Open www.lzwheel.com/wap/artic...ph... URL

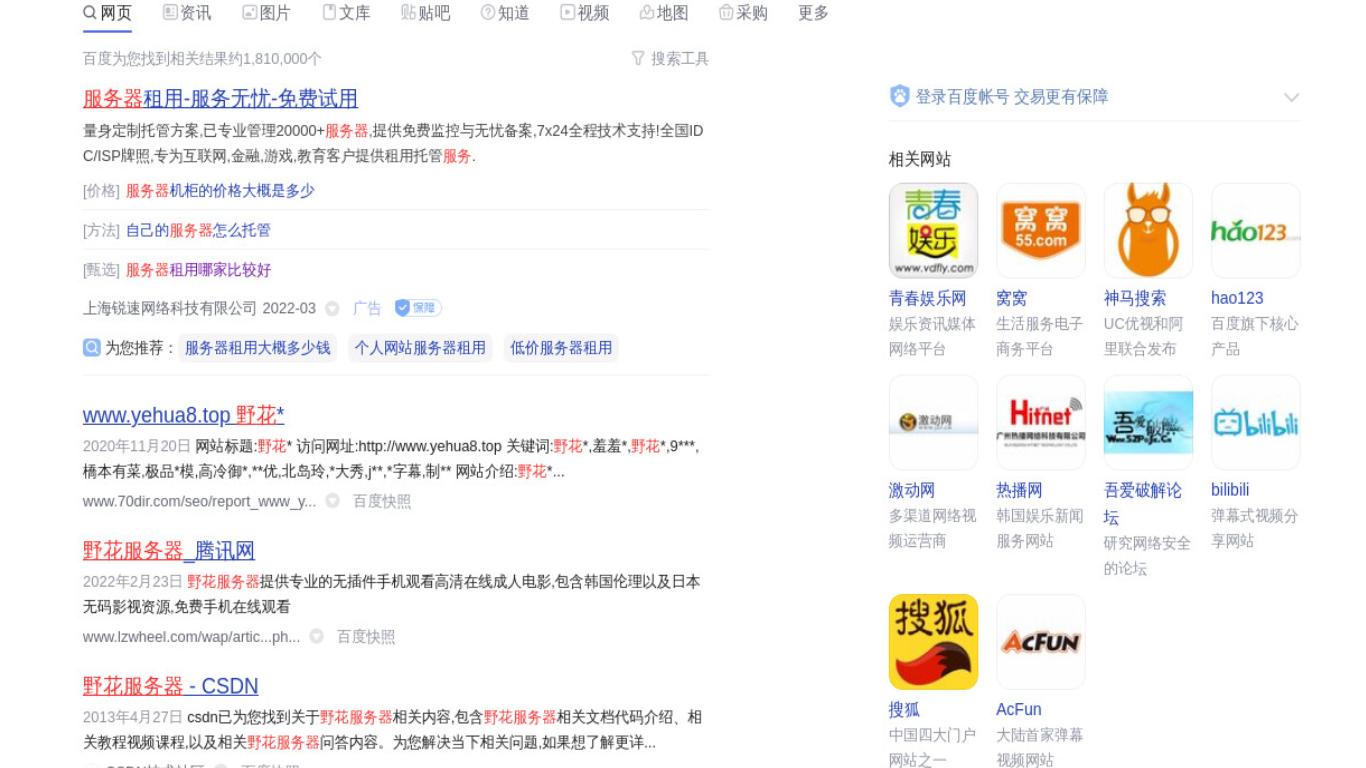(191, 637)
